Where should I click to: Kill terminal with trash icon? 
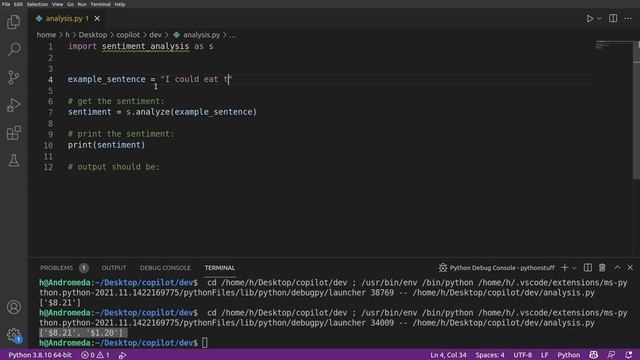coord(602,268)
